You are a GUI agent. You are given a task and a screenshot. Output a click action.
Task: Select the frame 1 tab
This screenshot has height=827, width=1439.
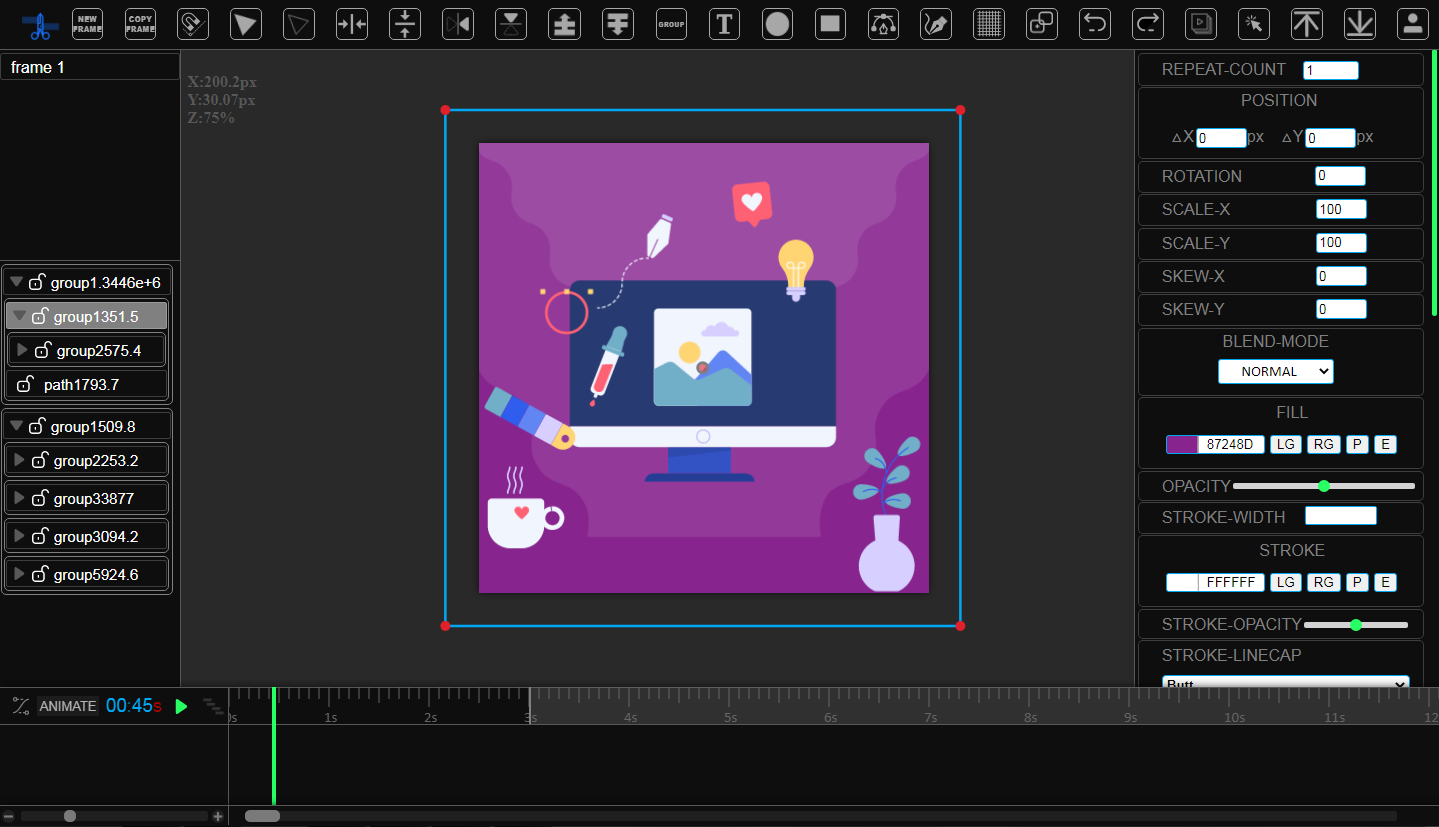click(x=90, y=67)
